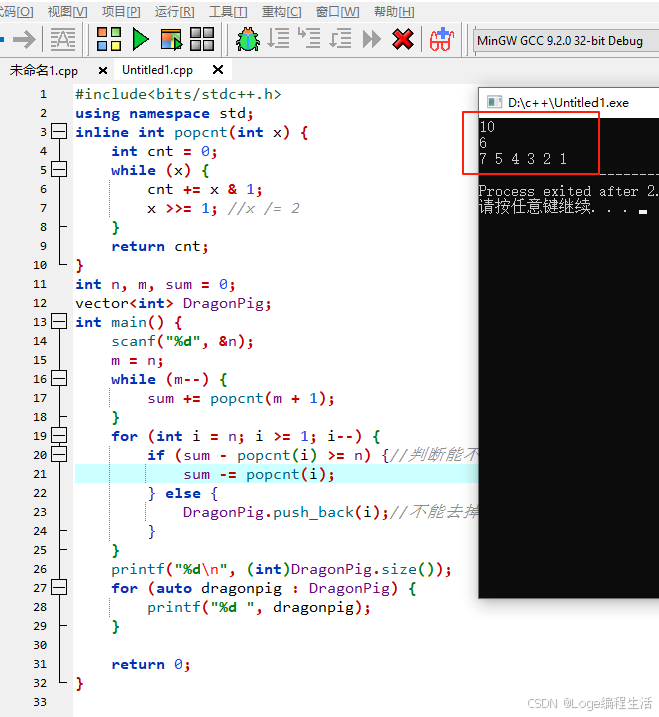Click the 'int cnt = 0;' line
This screenshot has width=659, height=717.
coord(164,151)
